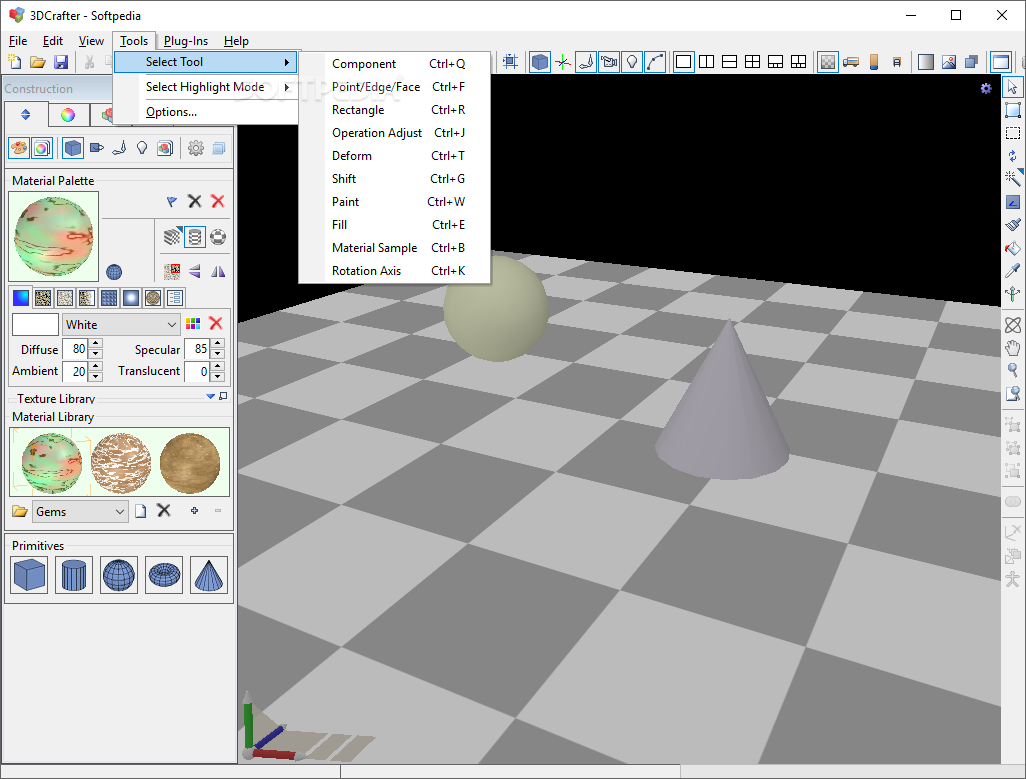Click the Translucent value field
The width and height of the screenshot is (1026, 779).
tap(198, 372)
